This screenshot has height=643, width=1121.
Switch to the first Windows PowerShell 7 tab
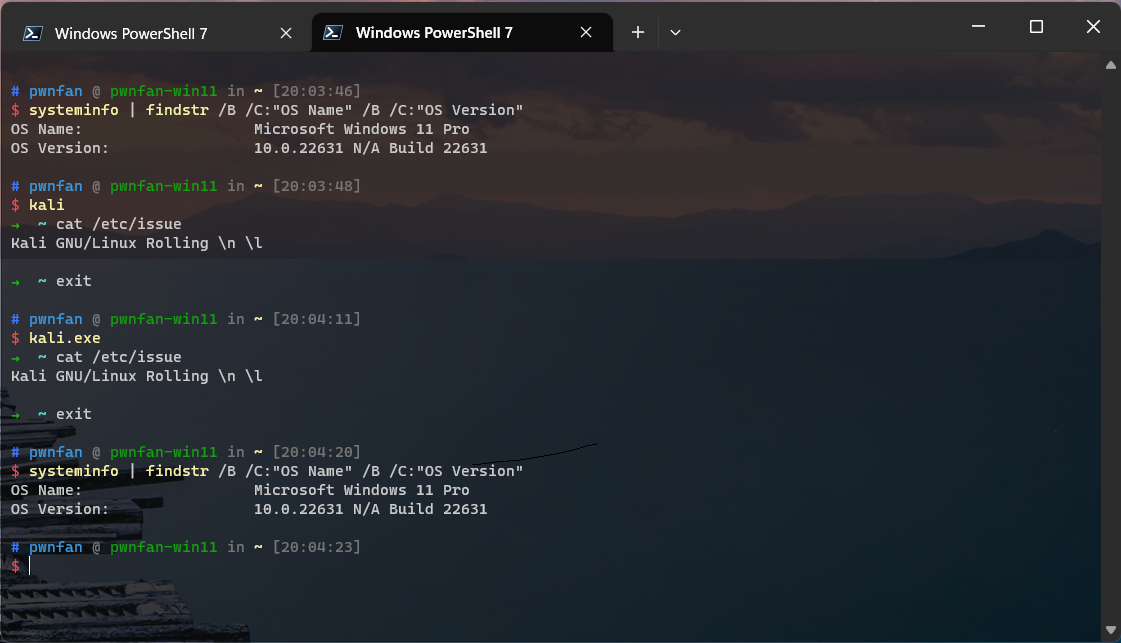point(130,33)
